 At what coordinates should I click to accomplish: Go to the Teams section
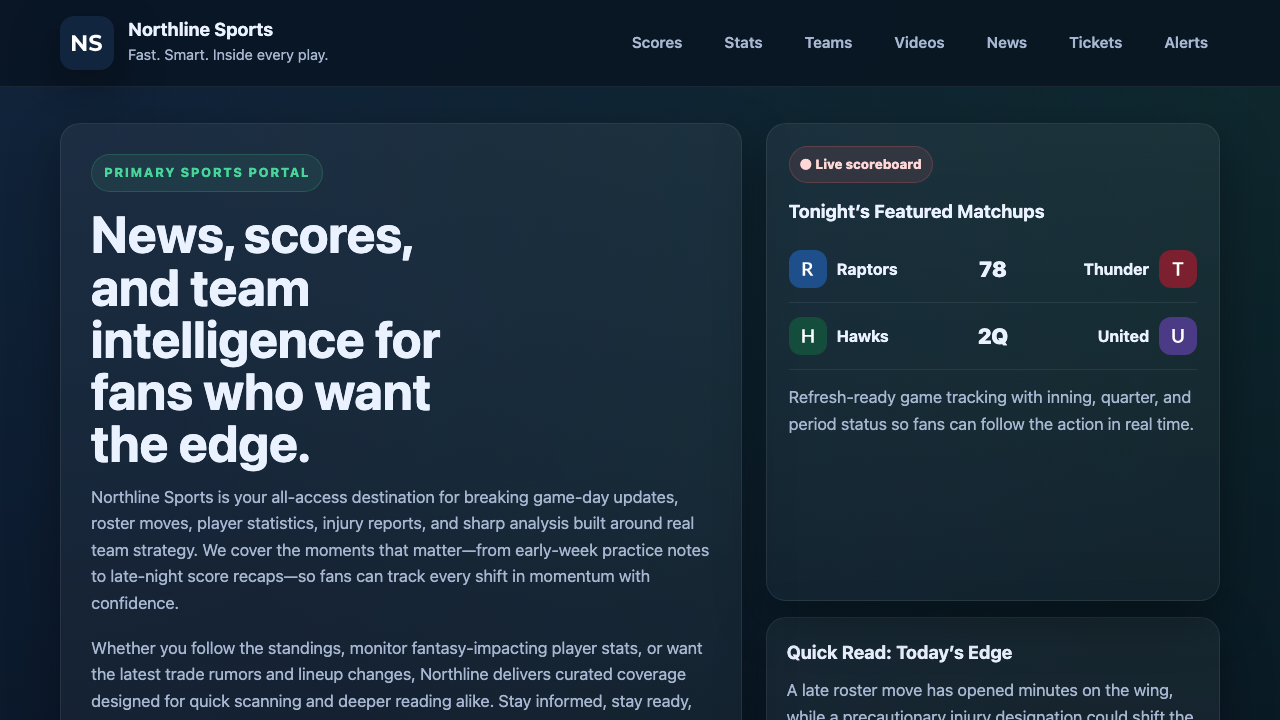[828, 43]
